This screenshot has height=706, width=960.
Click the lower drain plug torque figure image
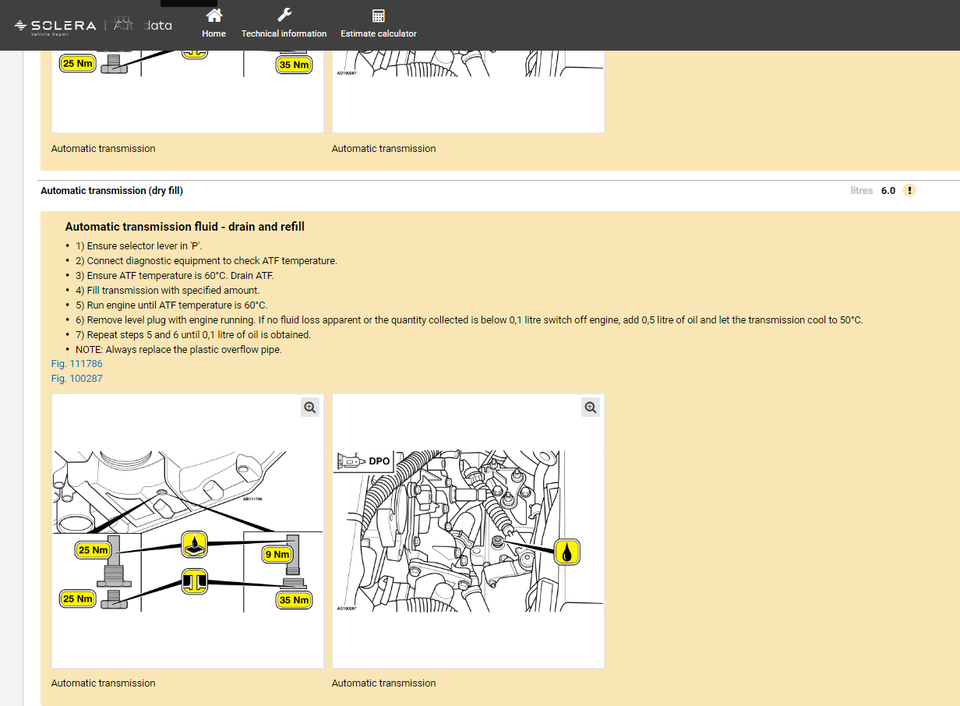click(188, 531)
